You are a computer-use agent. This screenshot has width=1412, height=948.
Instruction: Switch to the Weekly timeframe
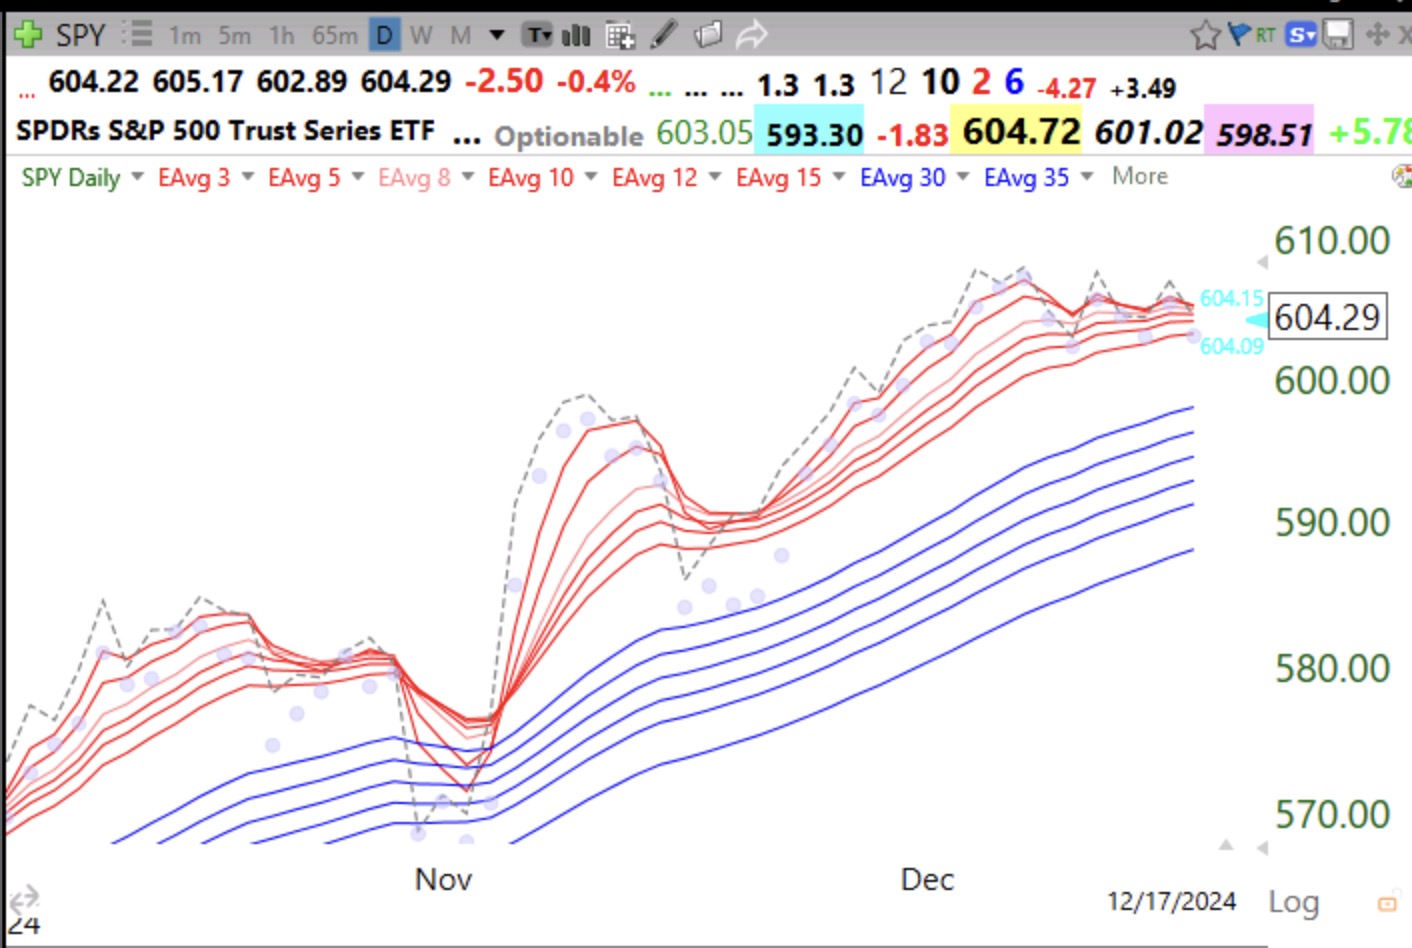coord(420,33)
